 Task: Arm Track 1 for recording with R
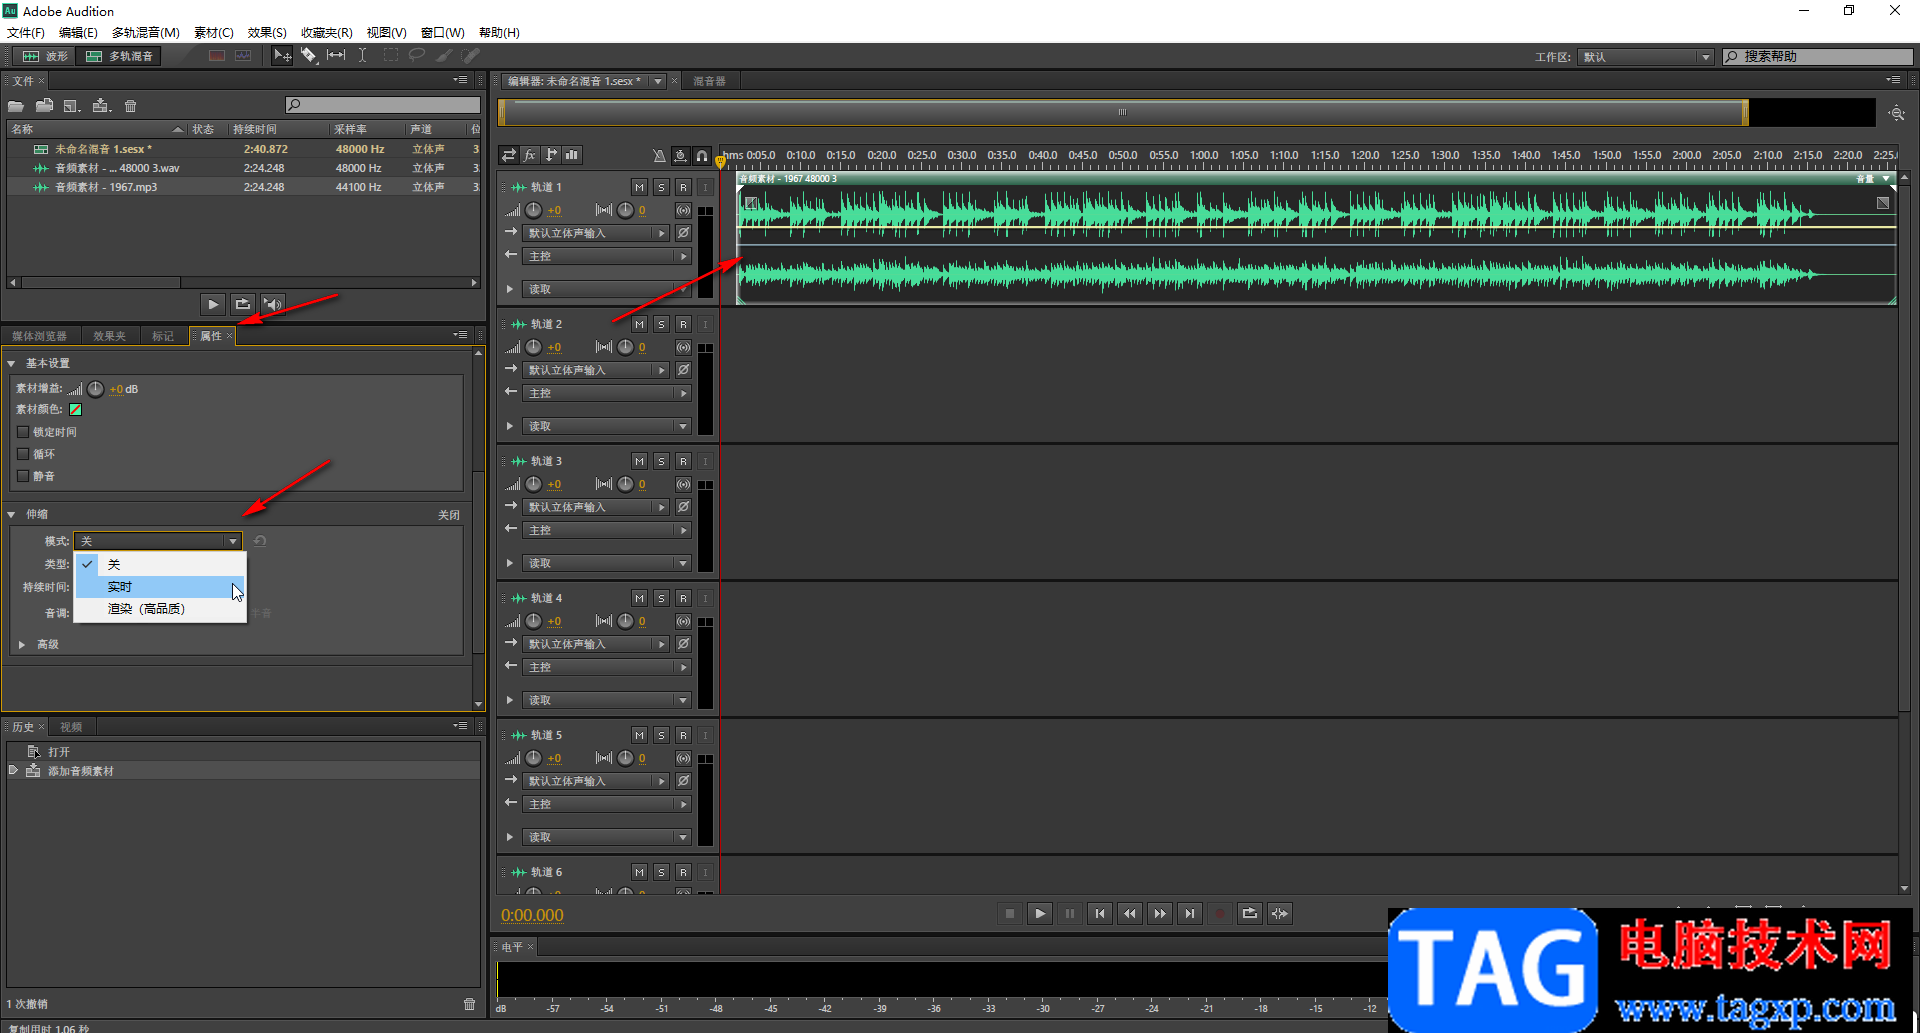pos(683,187)
